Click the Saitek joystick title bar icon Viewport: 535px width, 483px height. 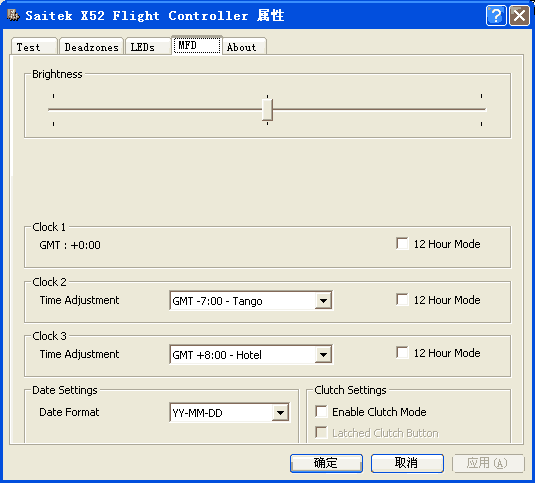(13, 15)
